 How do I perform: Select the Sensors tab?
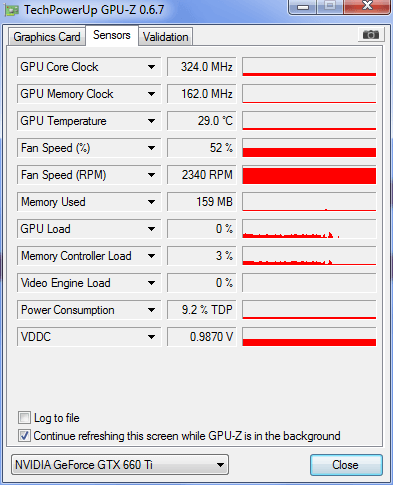pos(112,35)
